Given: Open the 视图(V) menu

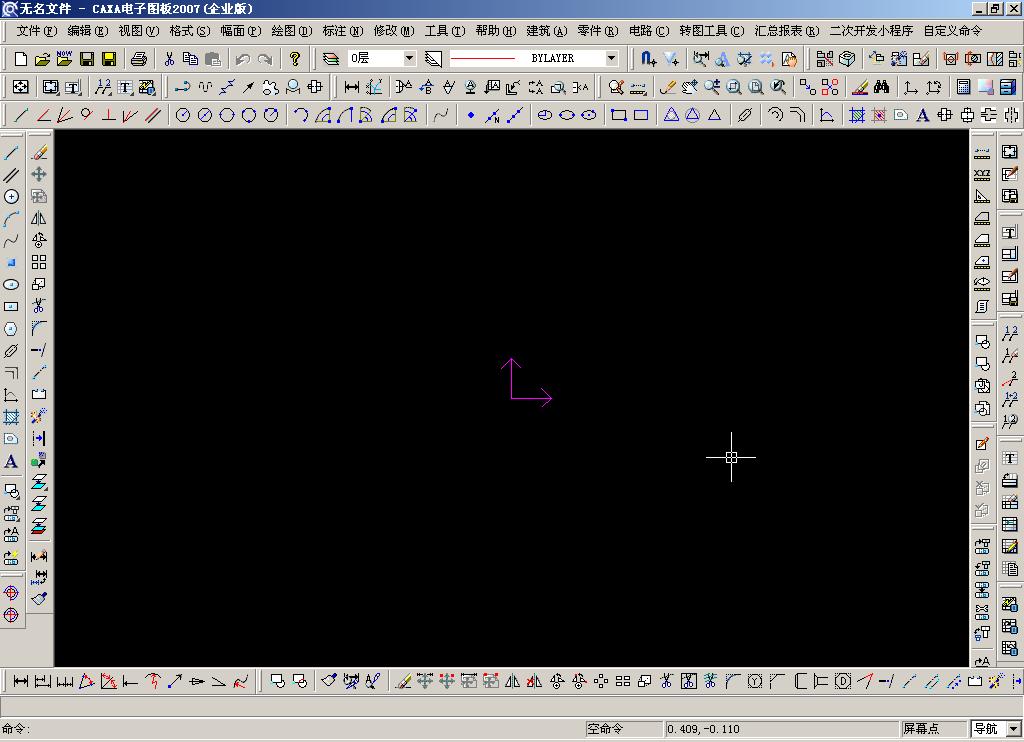Looking at the screenshot, I should 138,31.
